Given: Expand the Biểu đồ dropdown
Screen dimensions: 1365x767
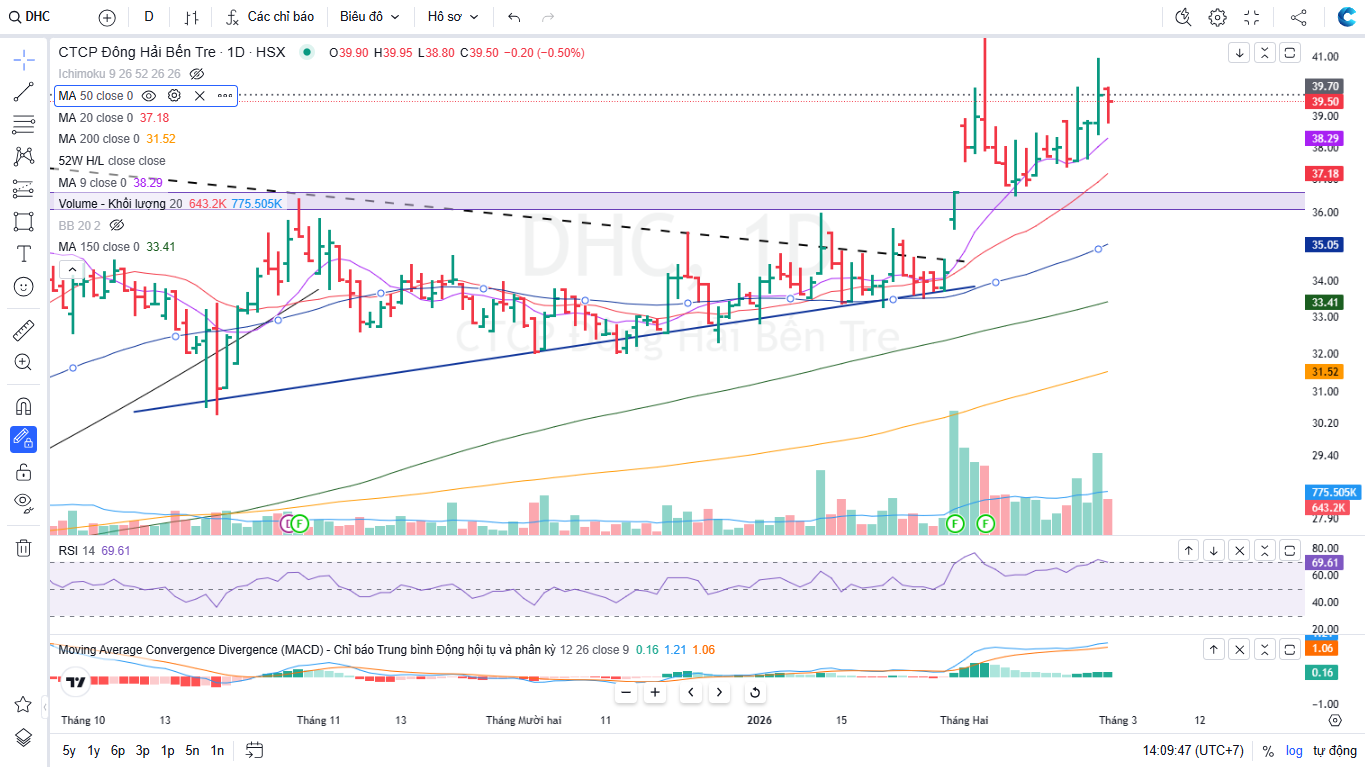Looking at the screenshot, I should 369,17.
